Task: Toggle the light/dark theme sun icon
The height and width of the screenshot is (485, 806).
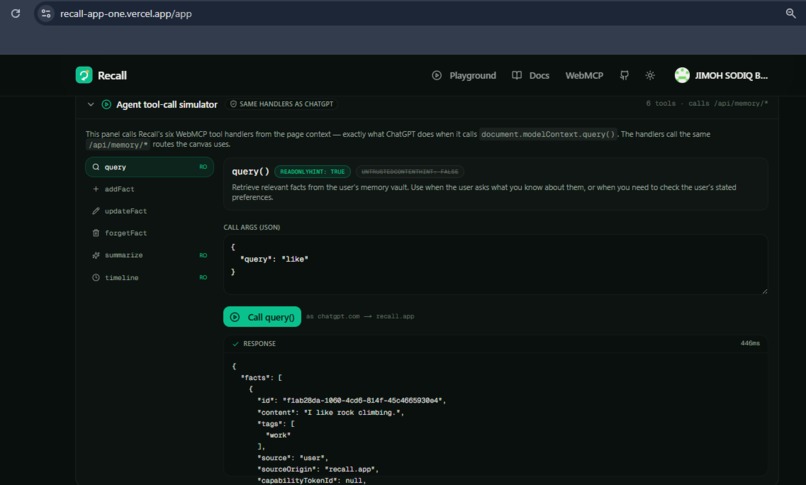Action: tap(650, 76)
